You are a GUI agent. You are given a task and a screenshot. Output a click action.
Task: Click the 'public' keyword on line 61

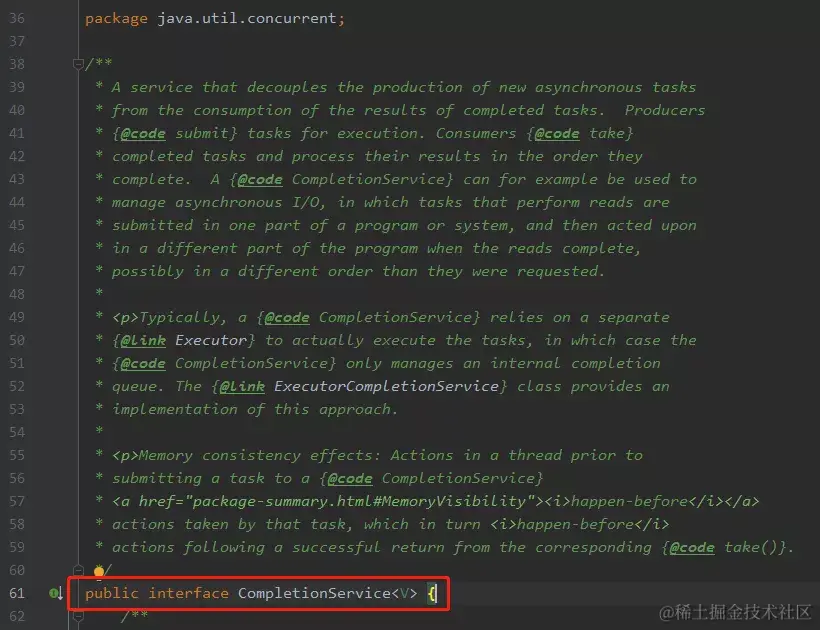[111, 593]
